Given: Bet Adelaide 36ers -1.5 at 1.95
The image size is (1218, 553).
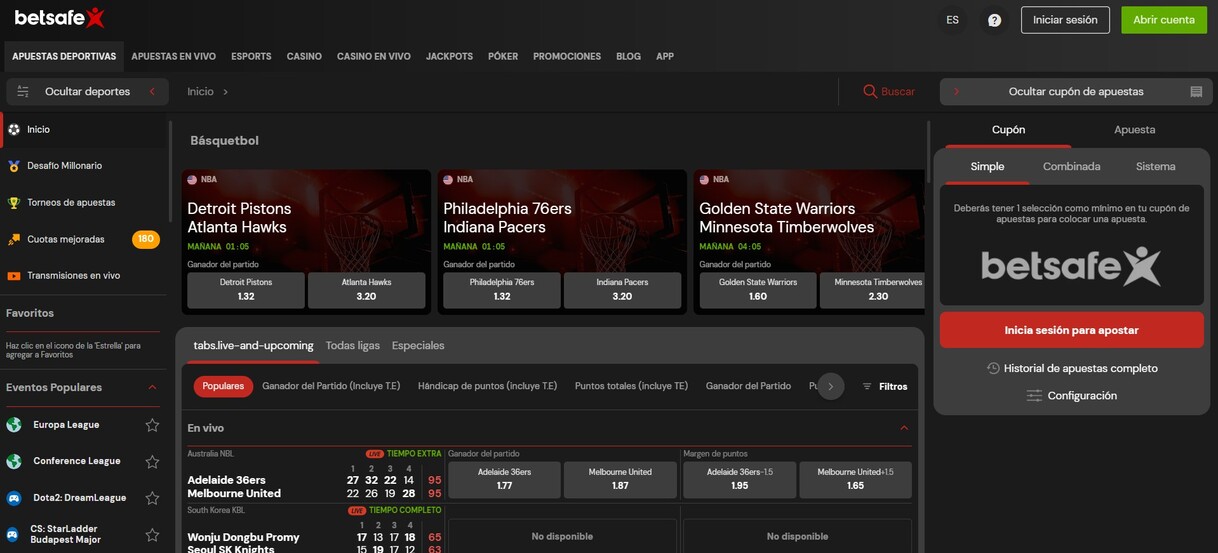Looking at the screenshot, I should [740, 479].
